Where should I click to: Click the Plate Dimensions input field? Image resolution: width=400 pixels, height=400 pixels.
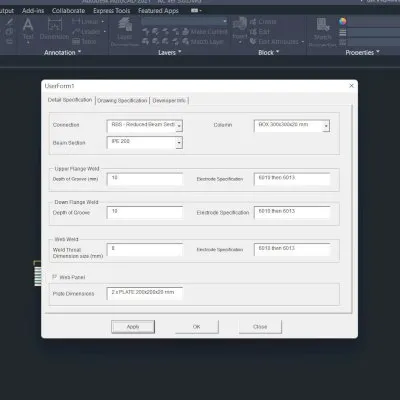coord(145,293)
